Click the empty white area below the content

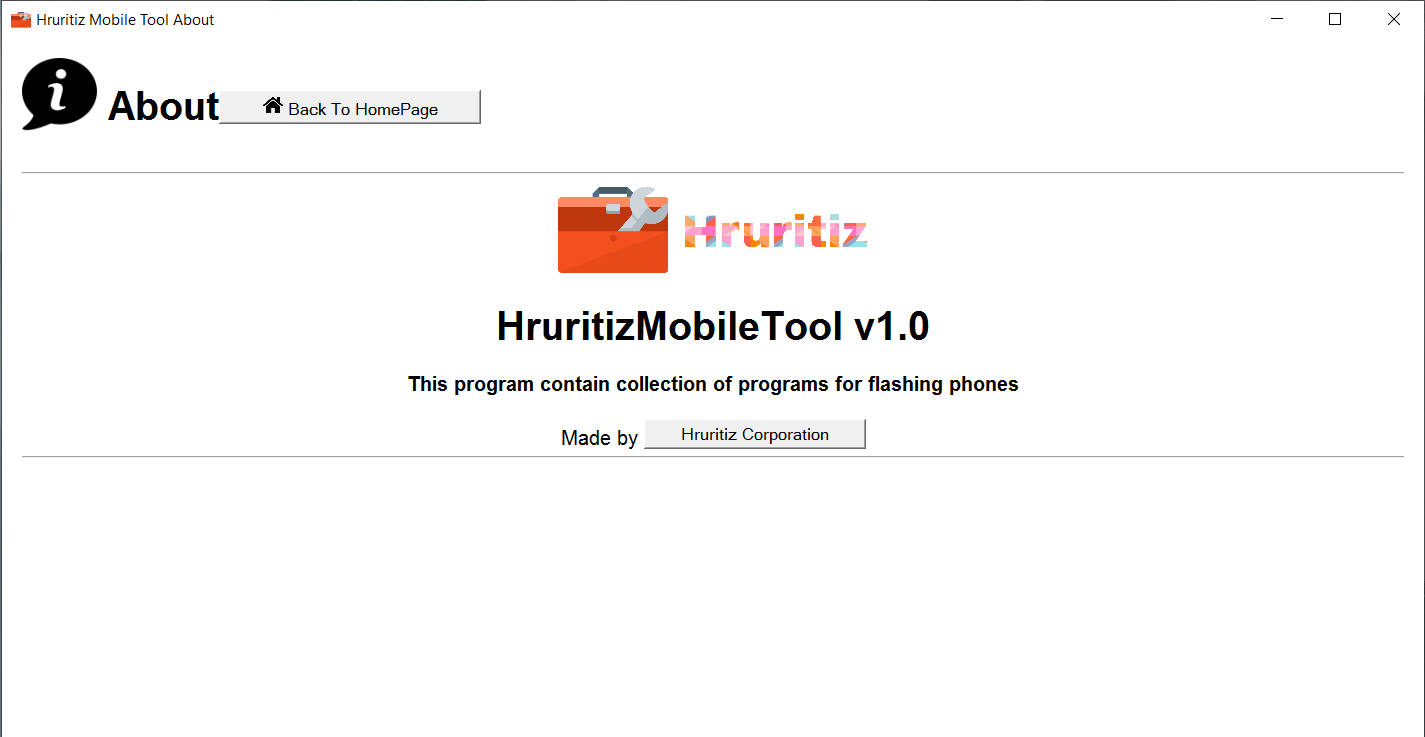713,600
